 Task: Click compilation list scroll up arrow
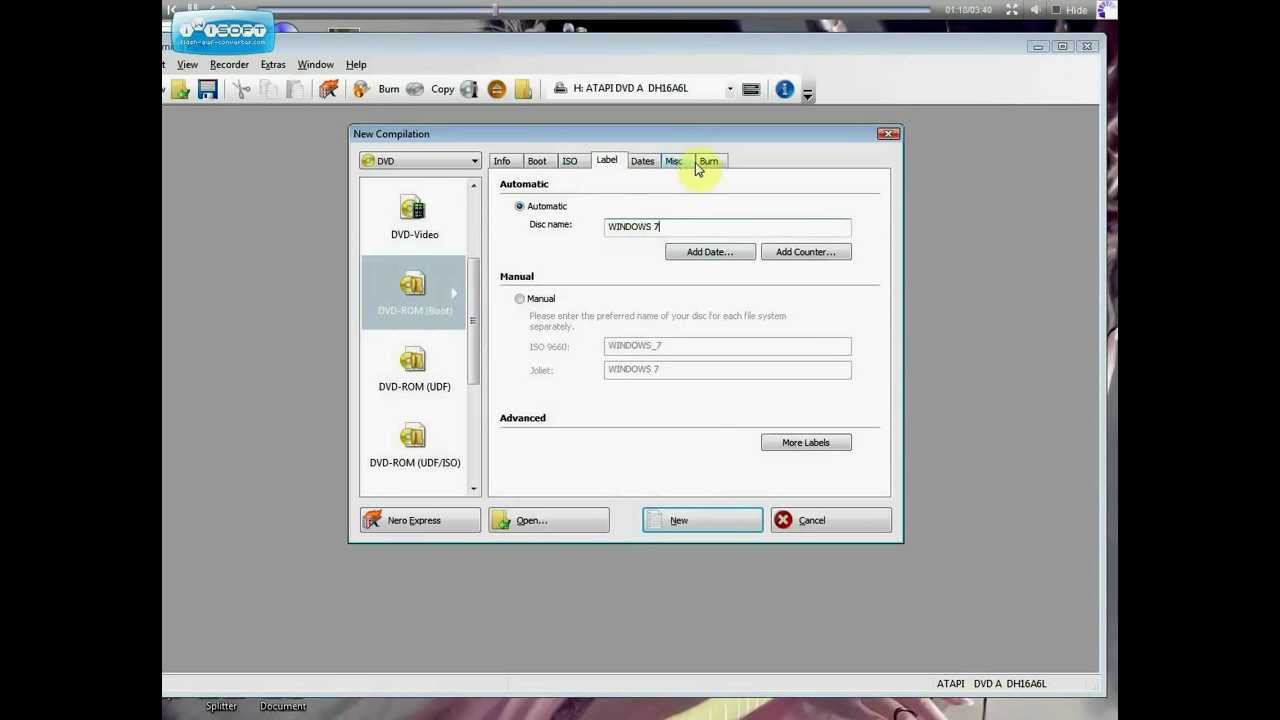click(x=474, y=186)
